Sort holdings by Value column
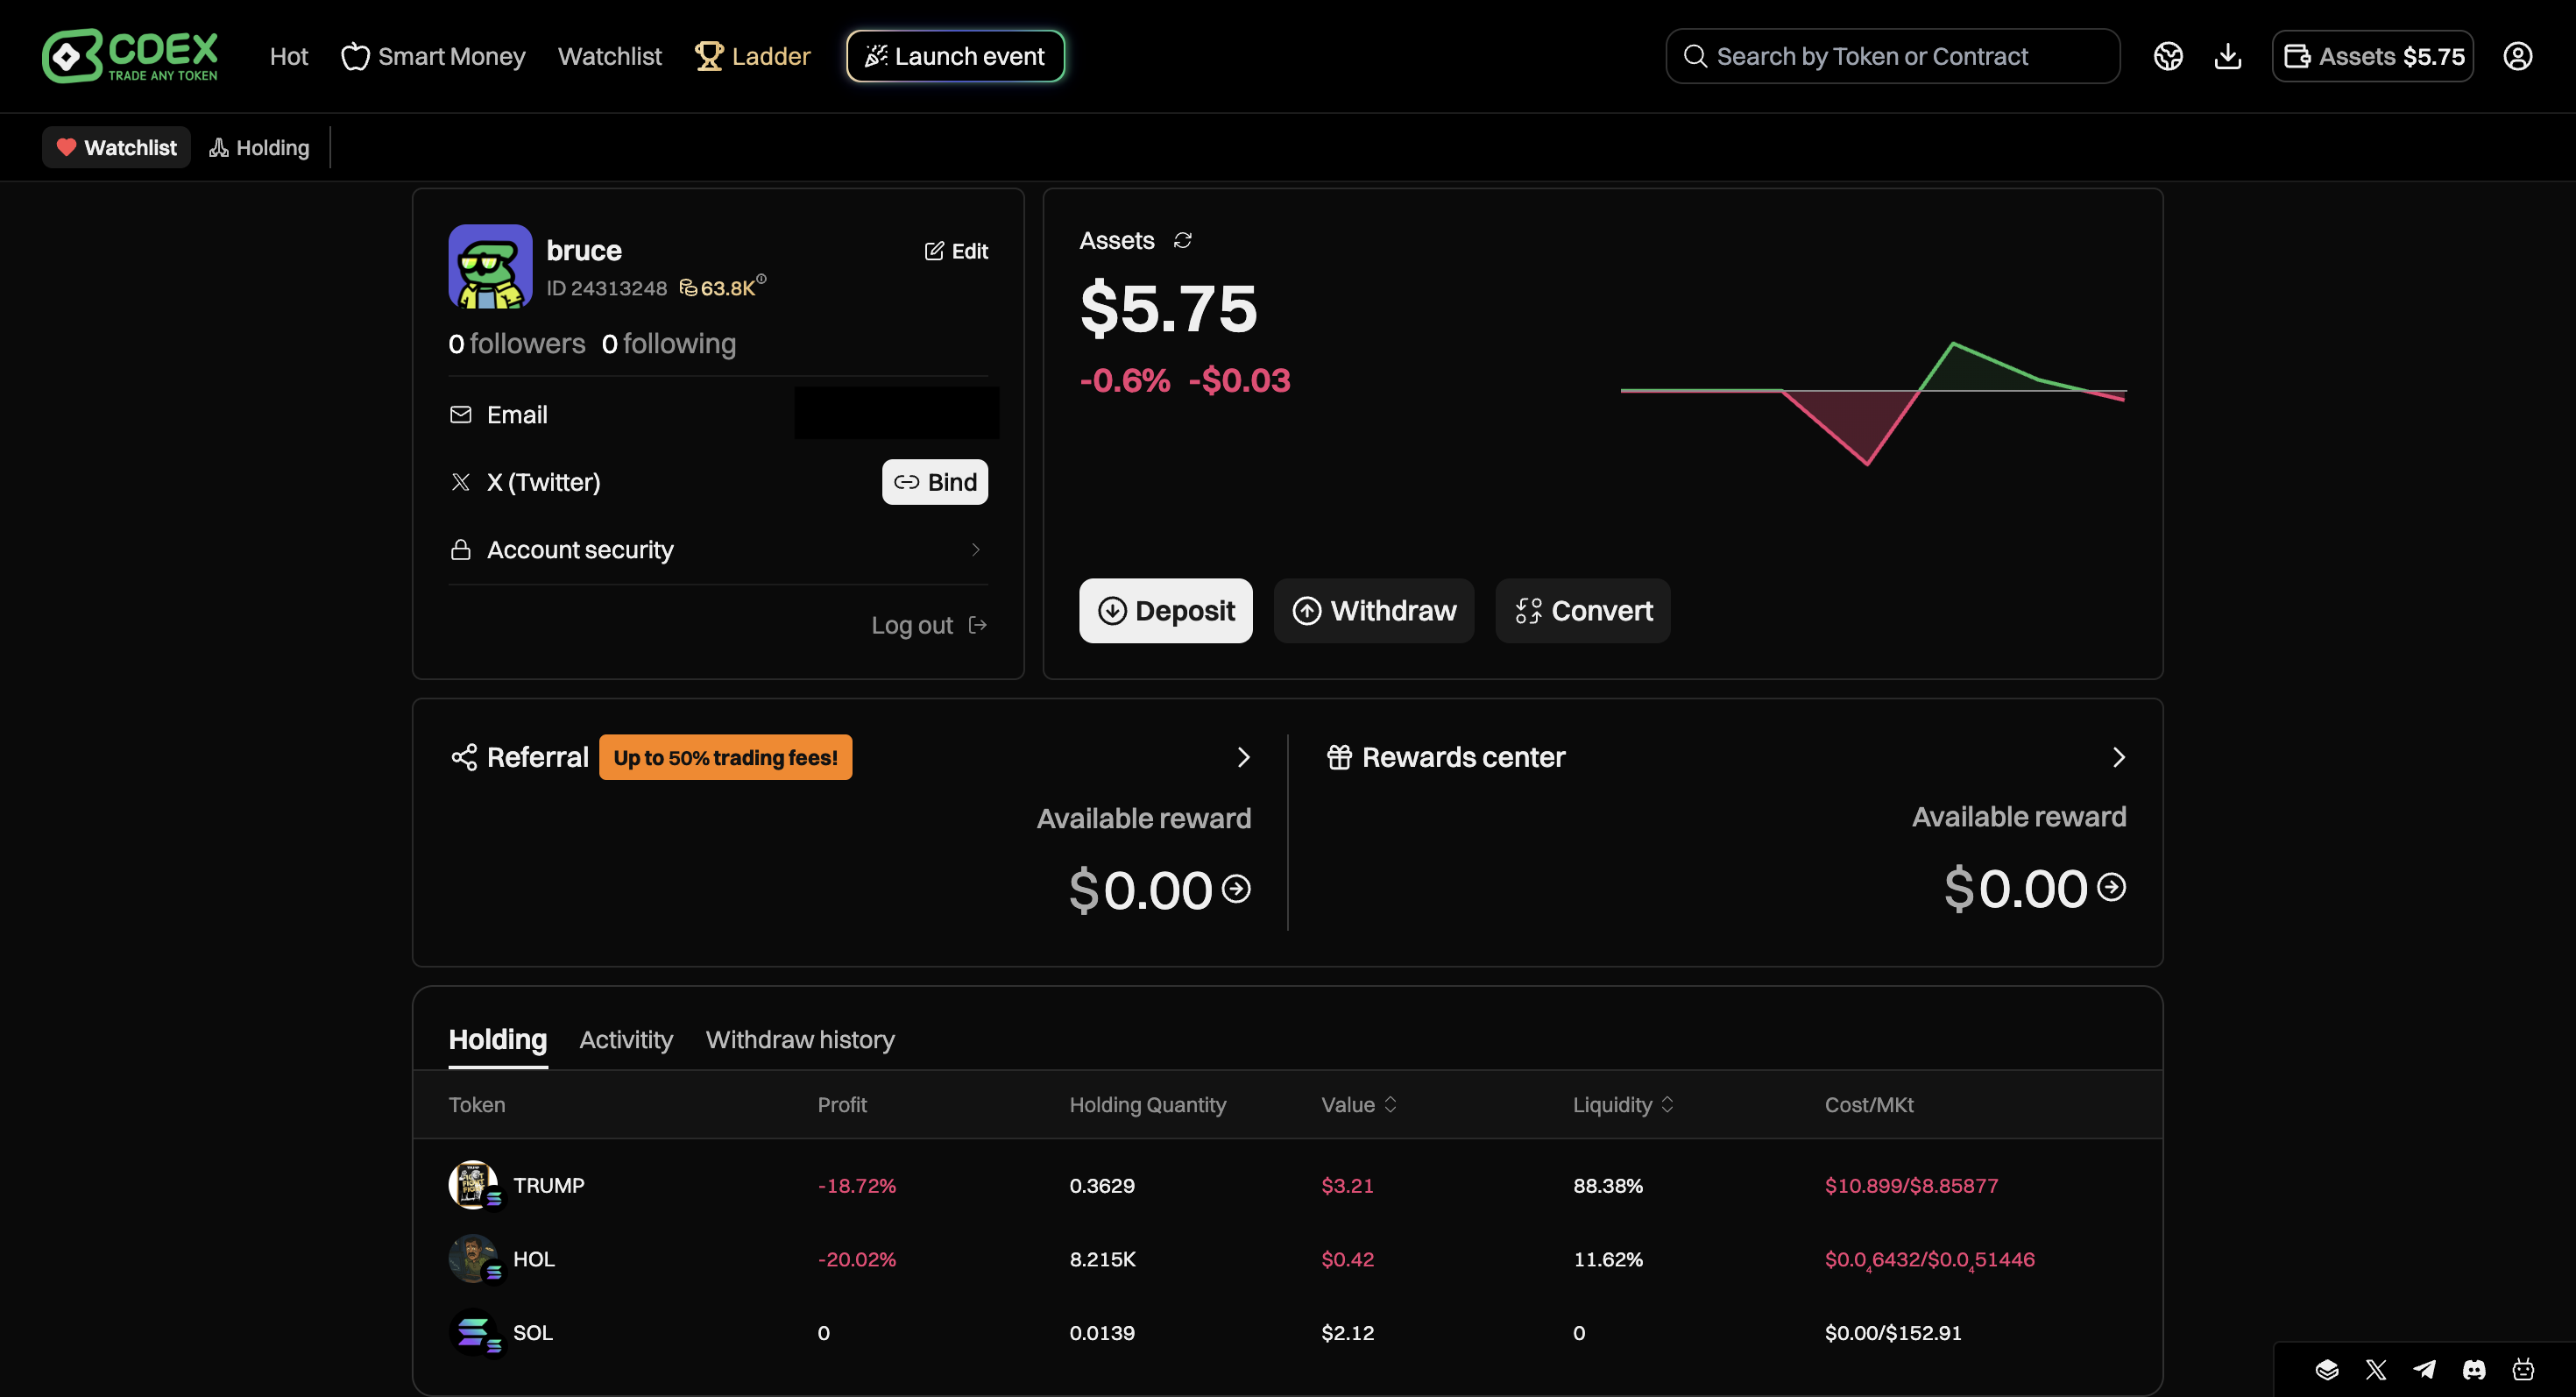2576x1397 pixels. (1358, 1104)
